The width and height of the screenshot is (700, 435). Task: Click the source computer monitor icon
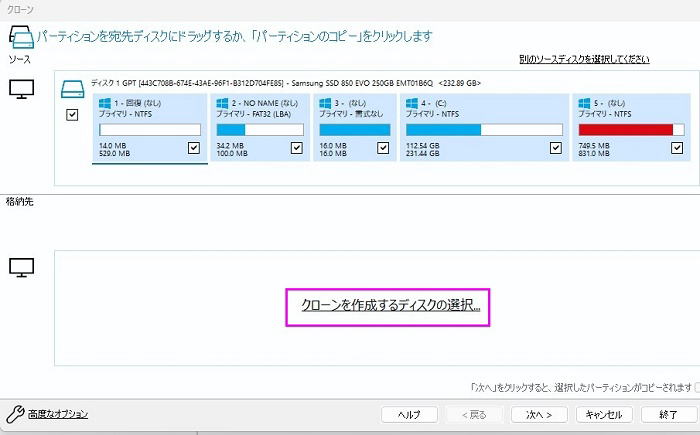pyautogui.click(x=21, y=90)
